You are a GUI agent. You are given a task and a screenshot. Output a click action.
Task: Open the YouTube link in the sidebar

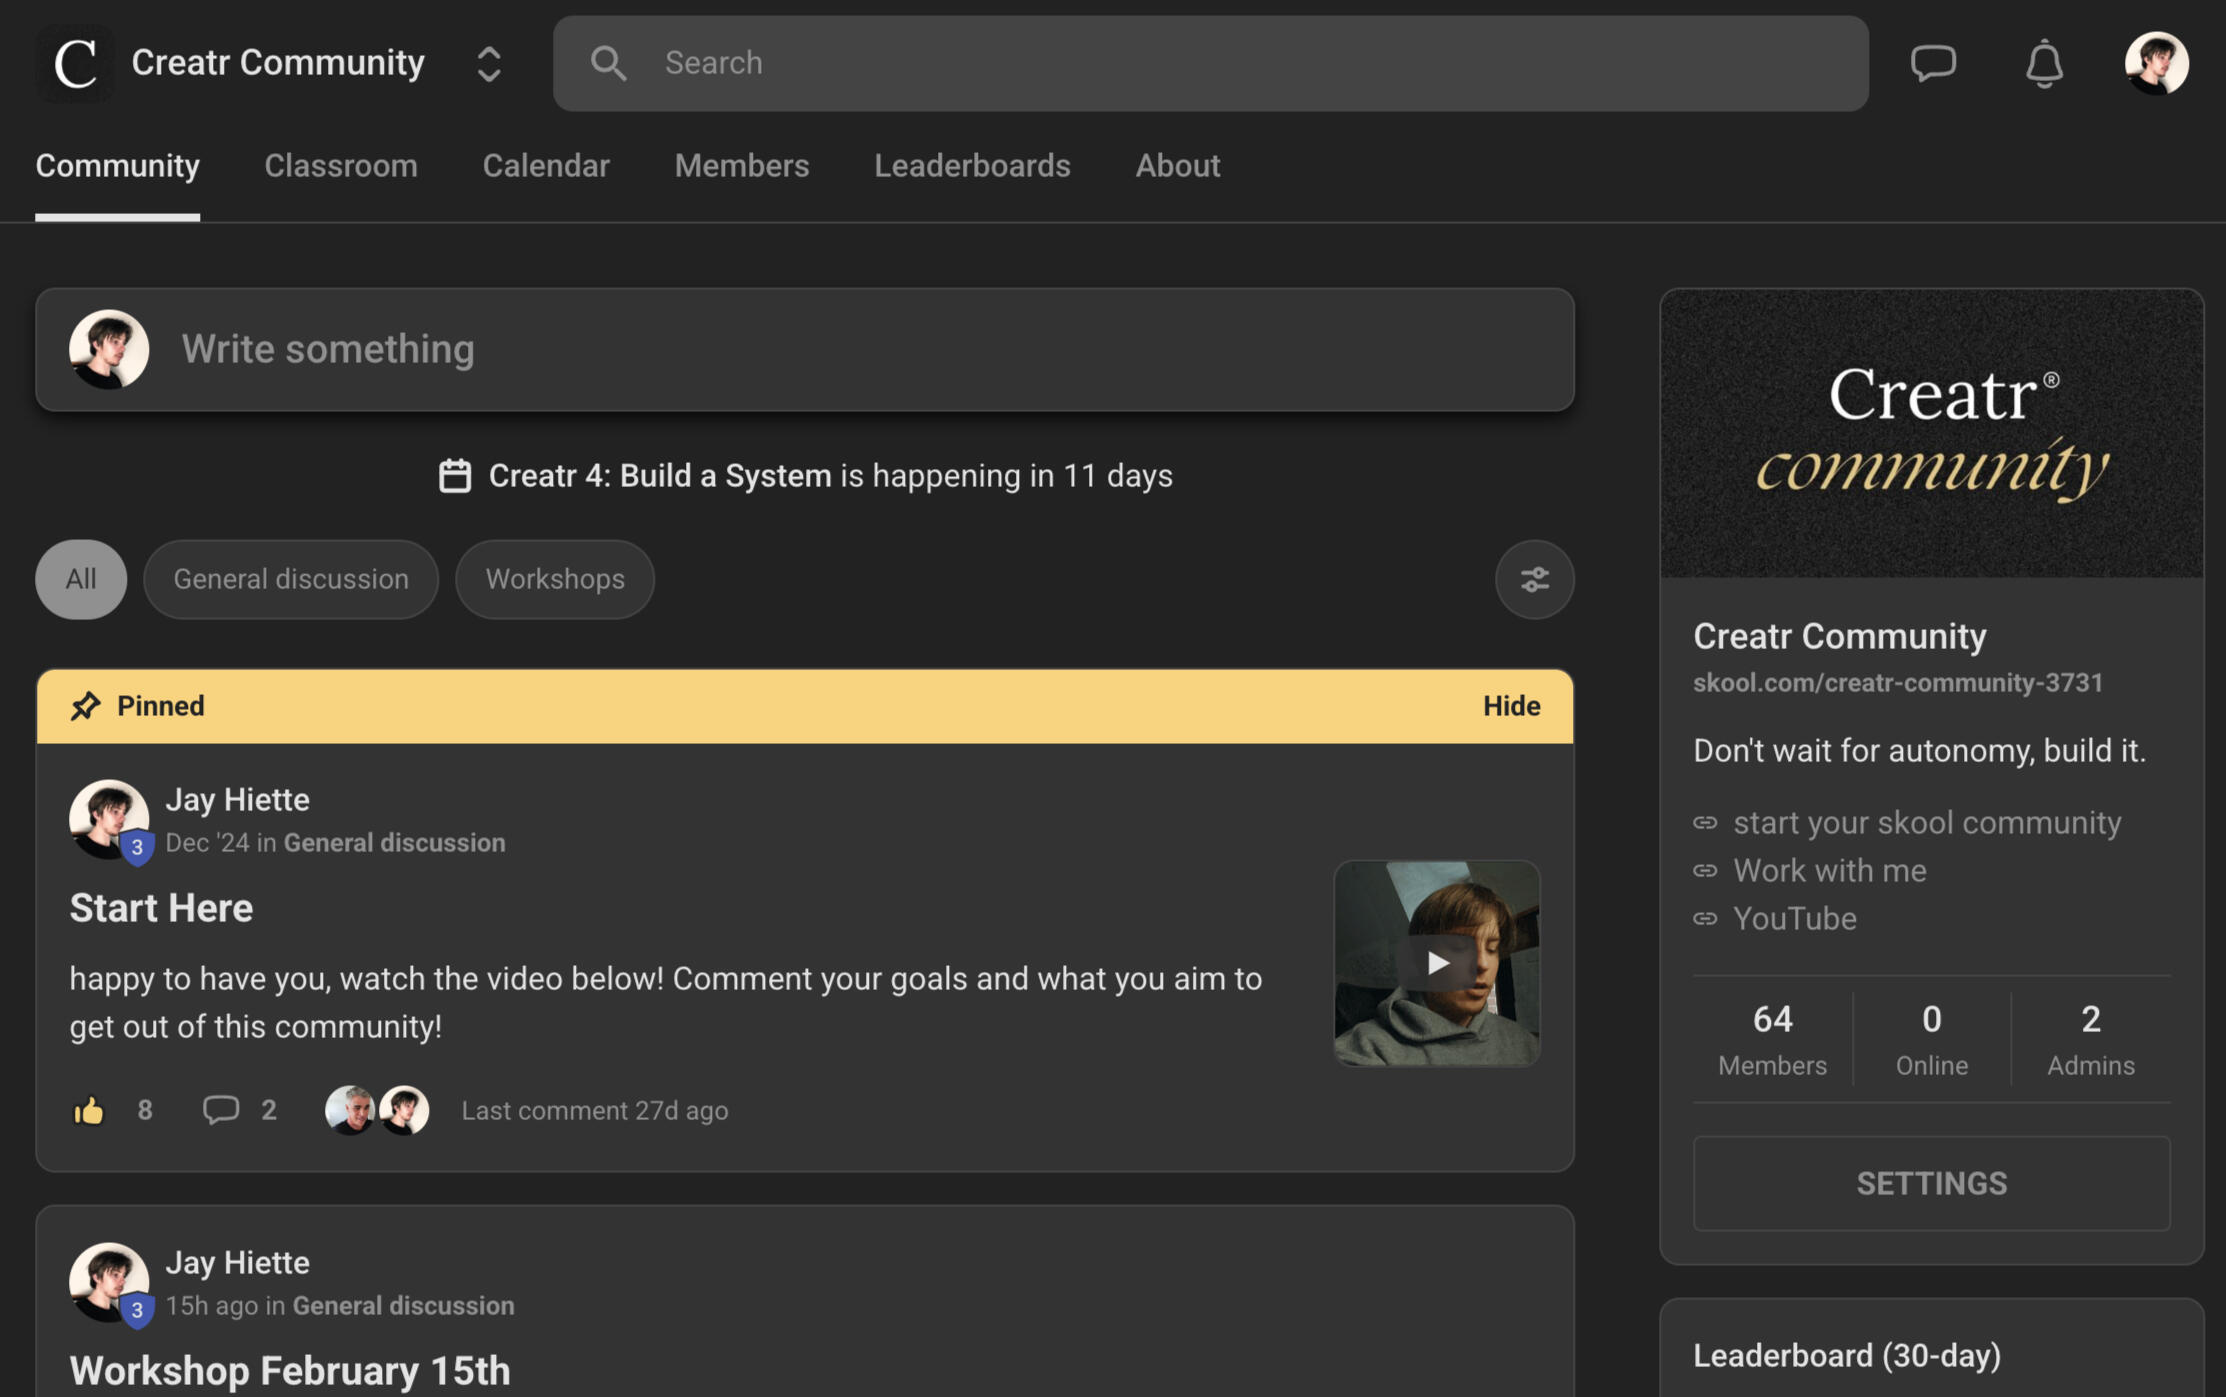(x=1794, y=918)
